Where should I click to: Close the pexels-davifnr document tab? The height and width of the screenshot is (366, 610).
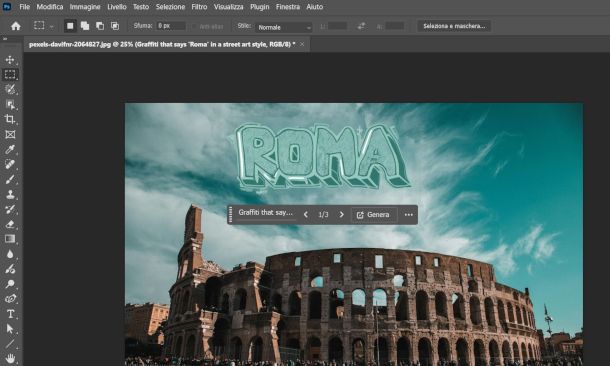pyautogui.click(x=302, y=44)
